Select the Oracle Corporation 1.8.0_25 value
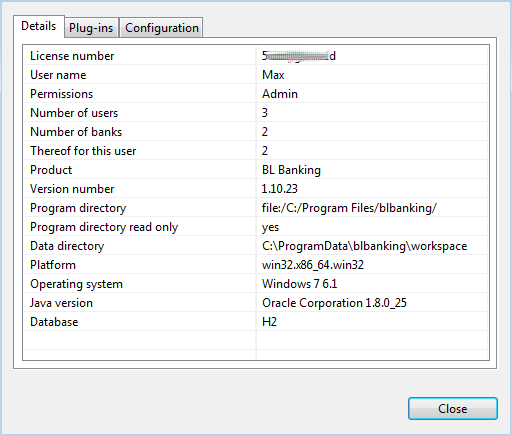Viewport: 512px width, 436px height. (334, 303)
